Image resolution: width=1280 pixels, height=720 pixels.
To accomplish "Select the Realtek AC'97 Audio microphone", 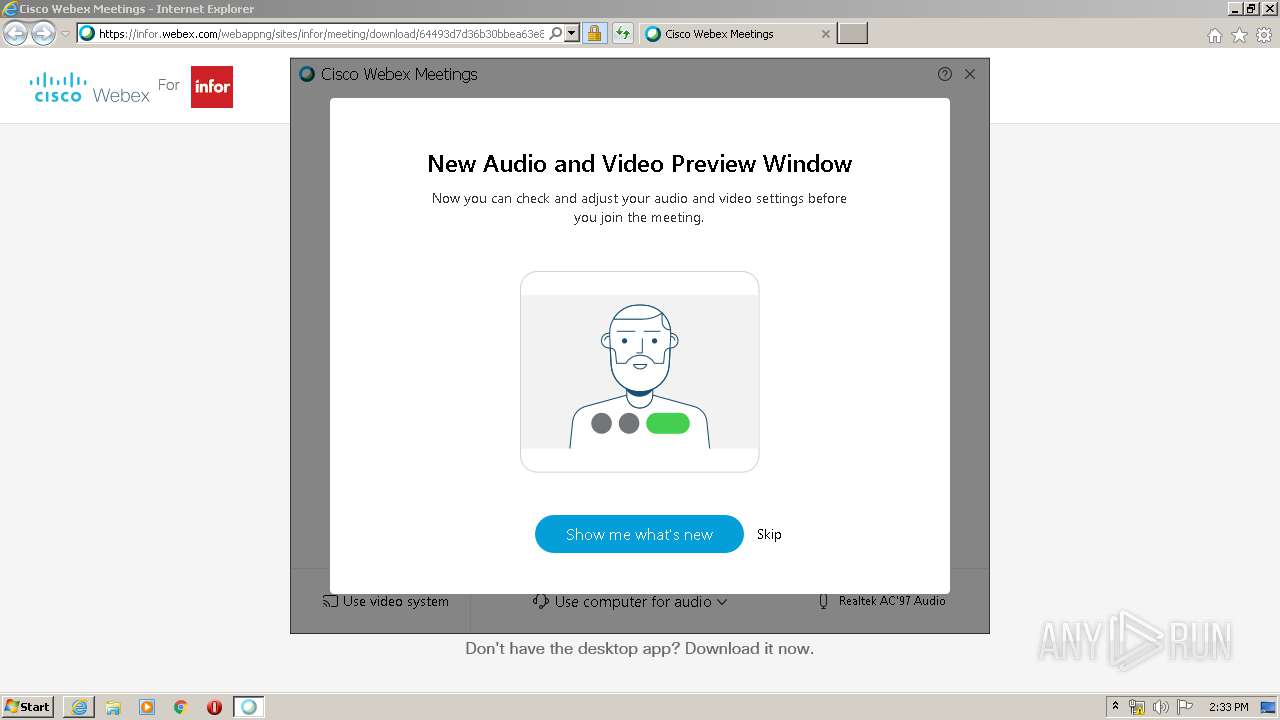I will pos(881,601).
